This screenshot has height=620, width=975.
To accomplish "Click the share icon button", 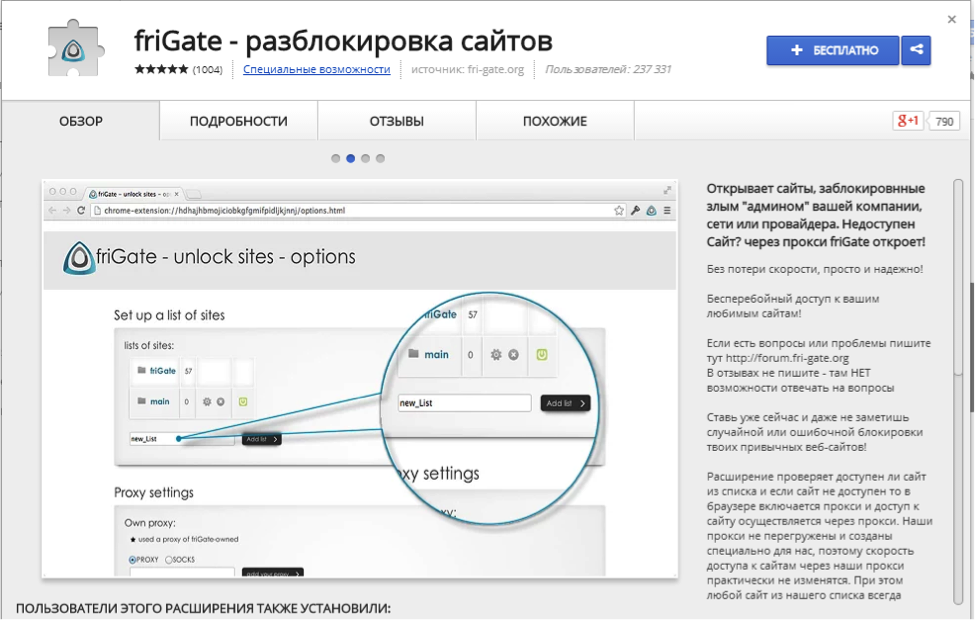I will pyautogui.click(x=917, y=50).
